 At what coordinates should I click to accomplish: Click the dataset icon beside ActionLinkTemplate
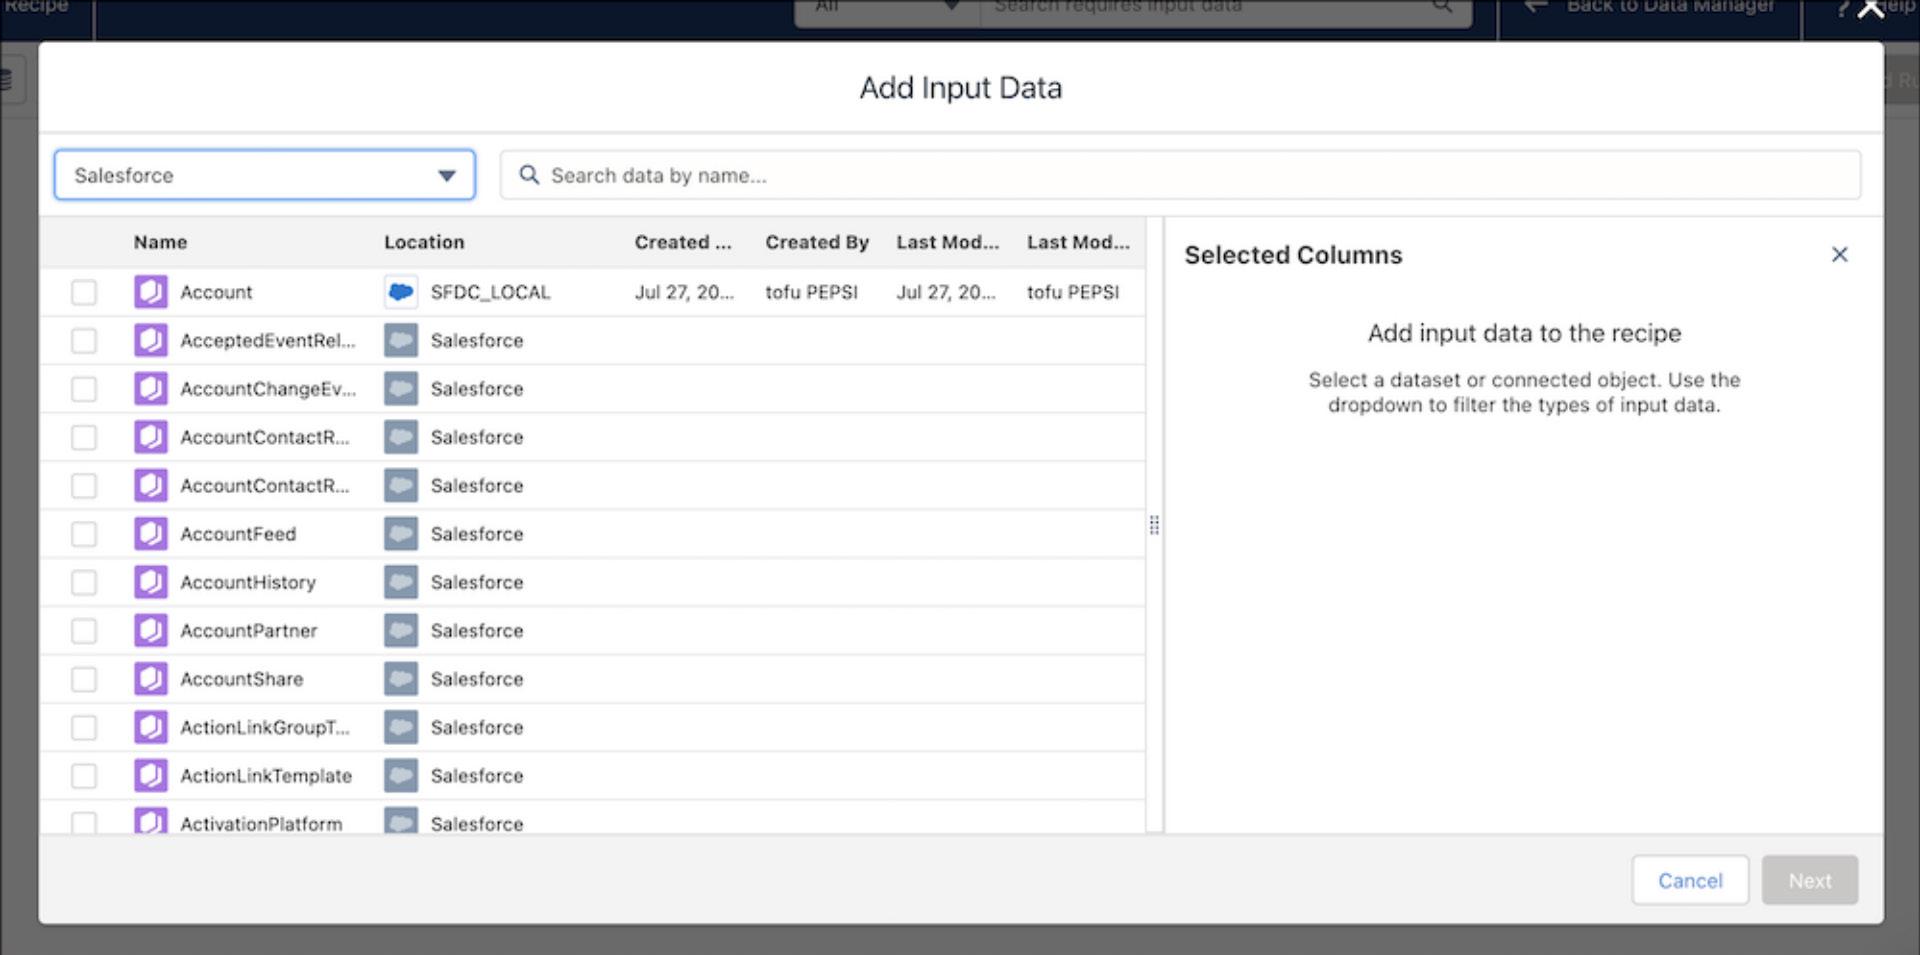click(x=151, y=776)
